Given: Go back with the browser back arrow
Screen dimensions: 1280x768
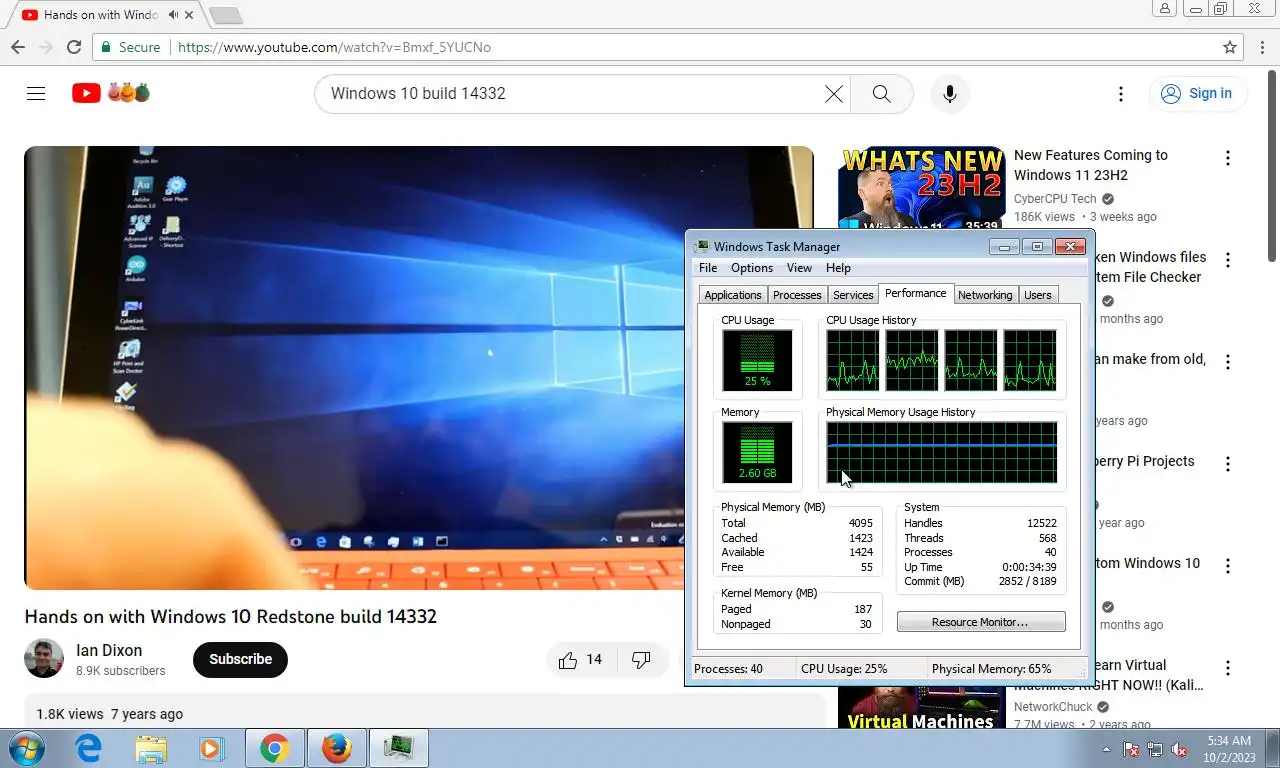Looking at the screenshot, I should point(18,47).
